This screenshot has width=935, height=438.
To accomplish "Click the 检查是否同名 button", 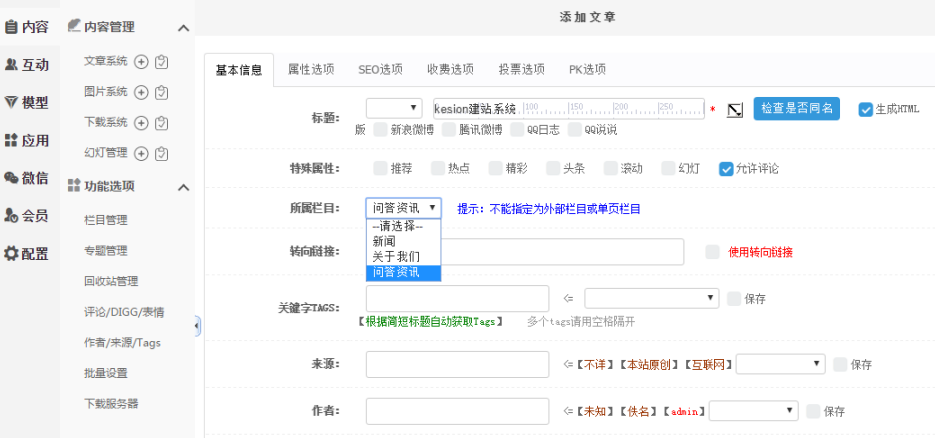I will [x=796, y=108].
